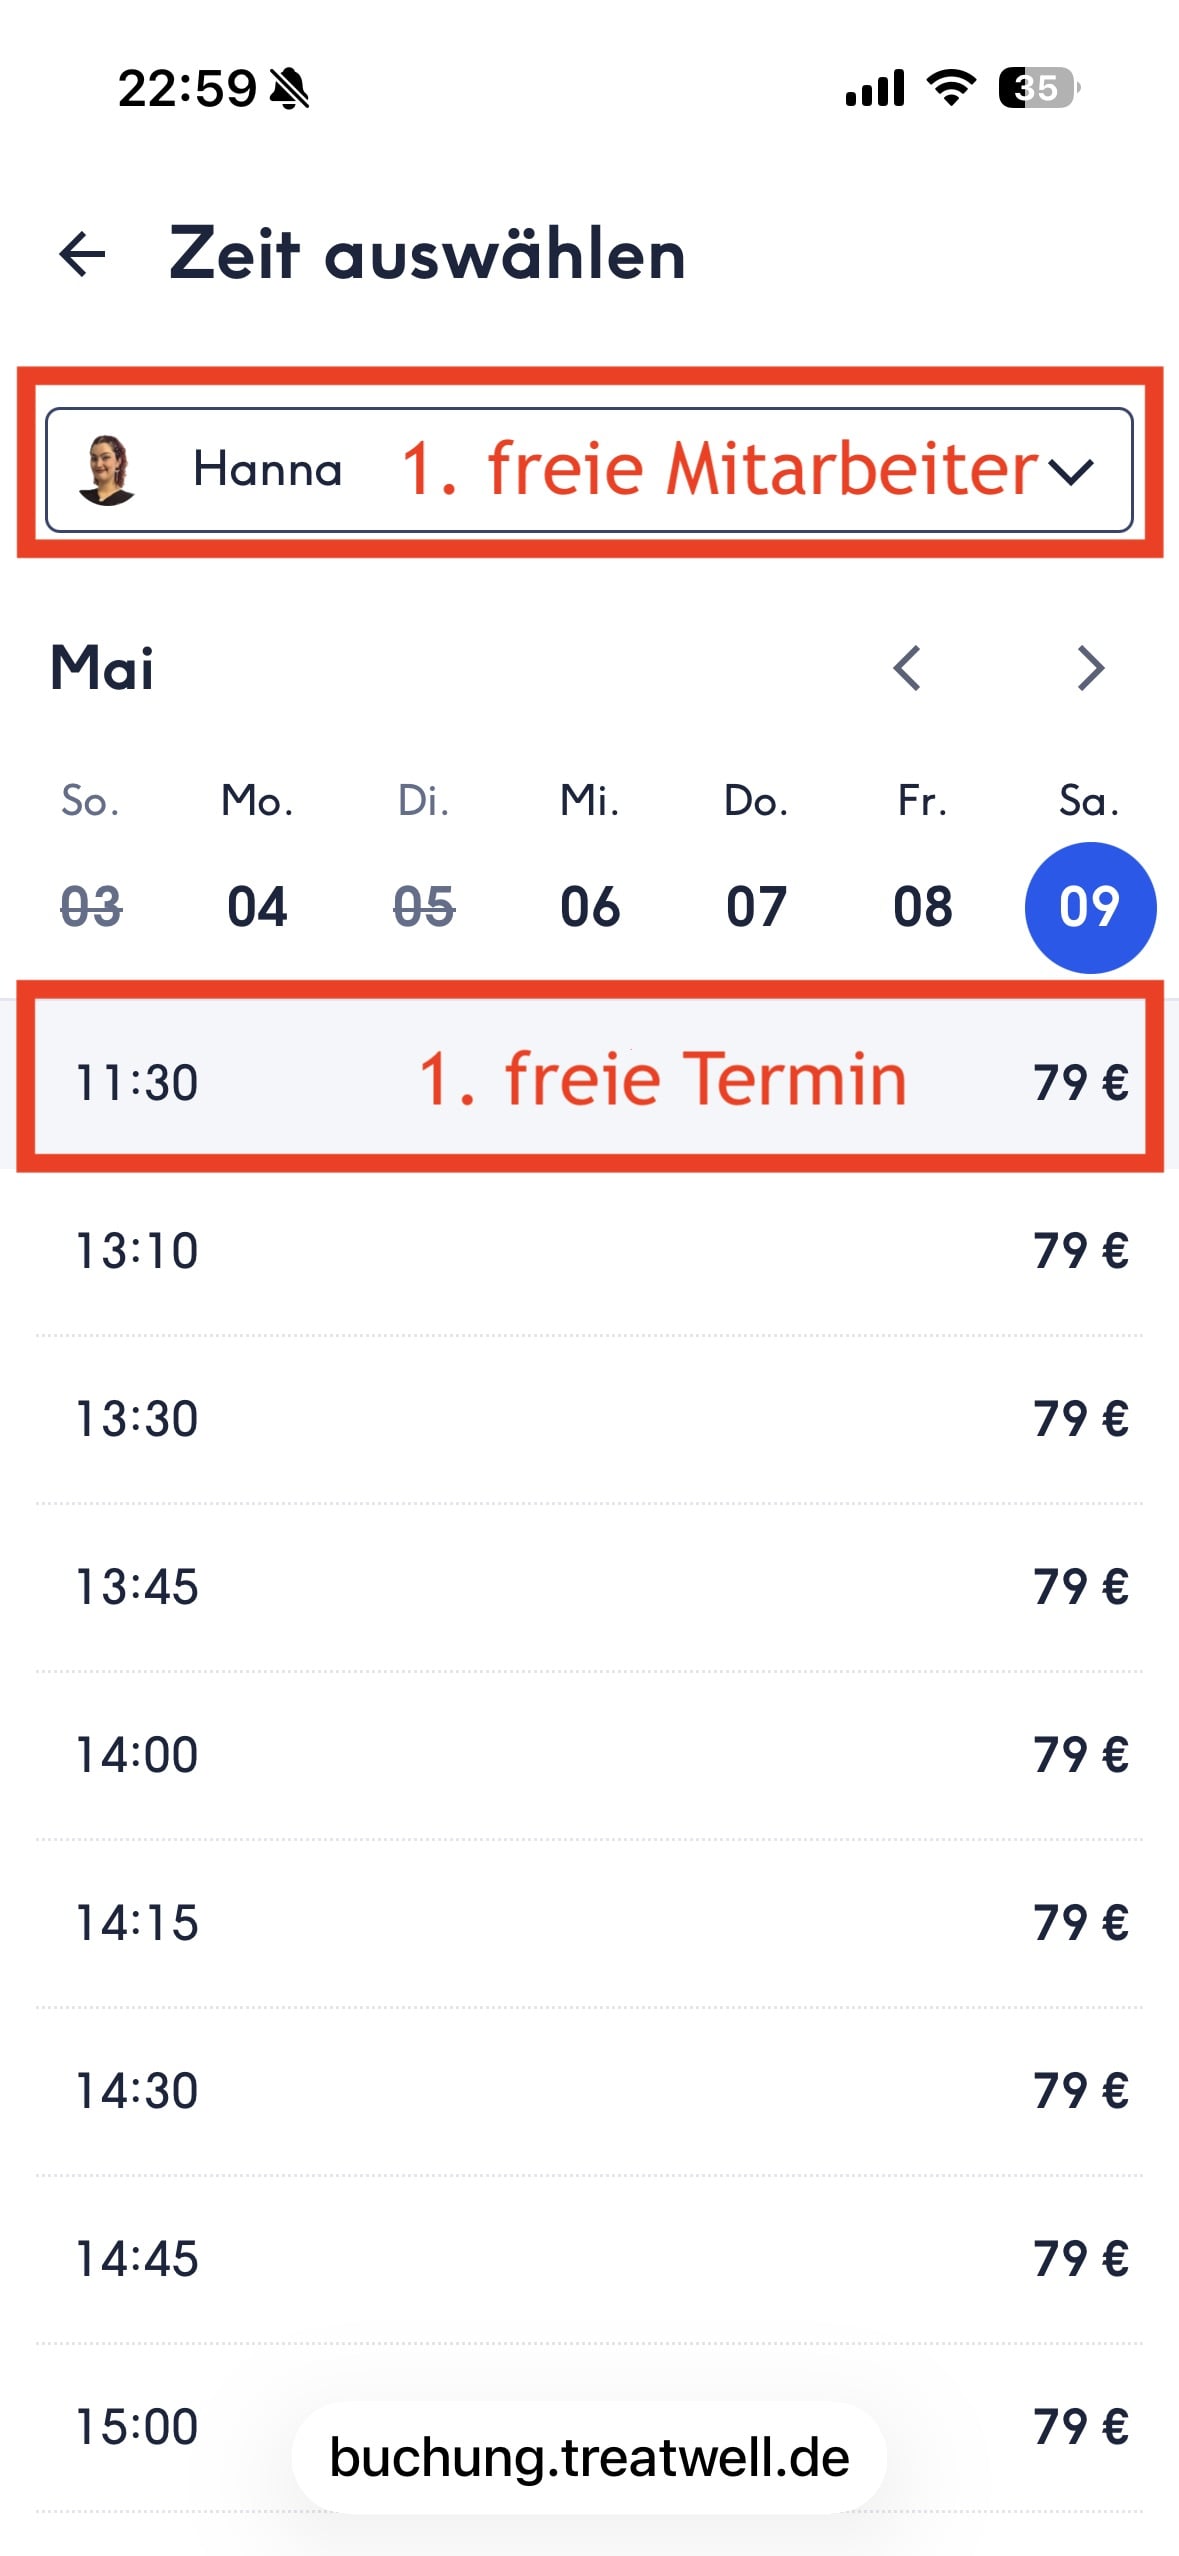The width and height of the screenshot is (1179, 2556).
Task: Open the employee dropdown arrow
Action: (x=1071, y=470)
